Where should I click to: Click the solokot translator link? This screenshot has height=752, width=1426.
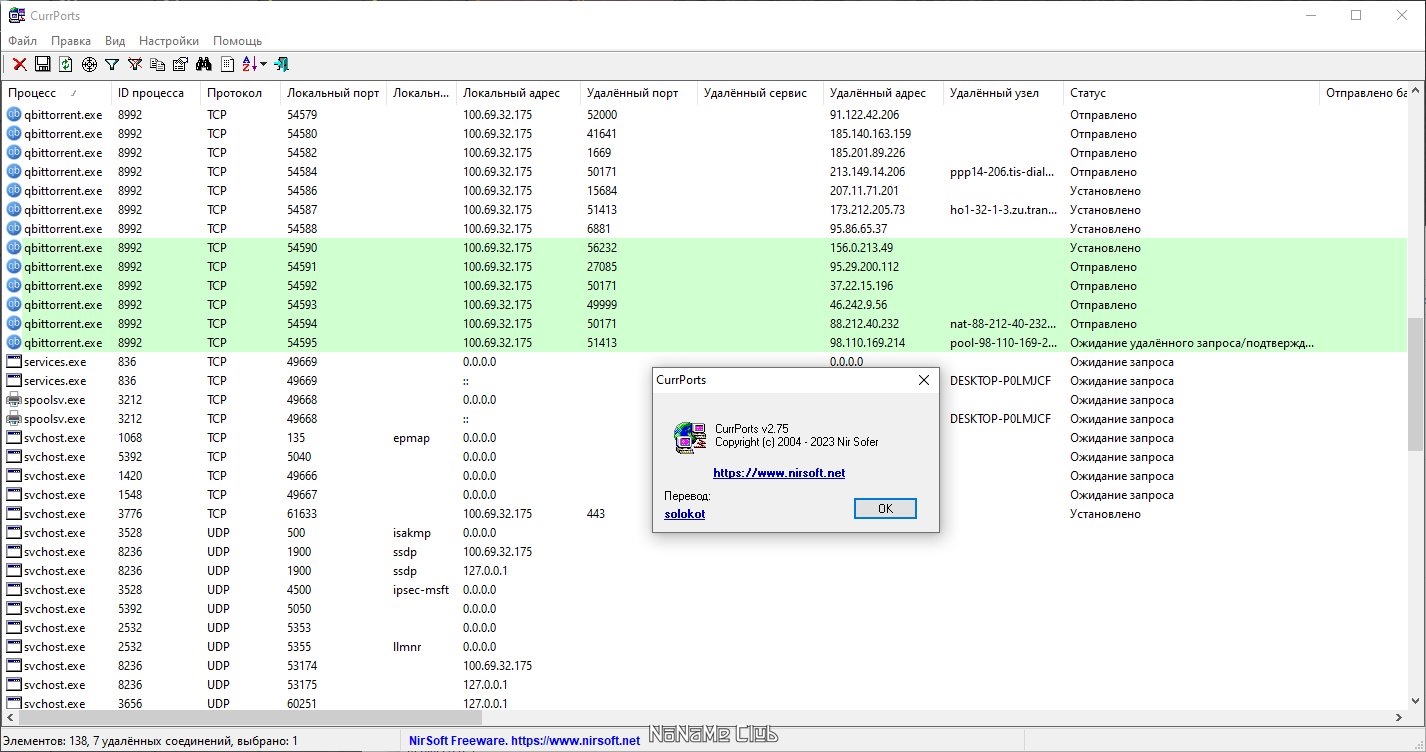pos(684,514)
